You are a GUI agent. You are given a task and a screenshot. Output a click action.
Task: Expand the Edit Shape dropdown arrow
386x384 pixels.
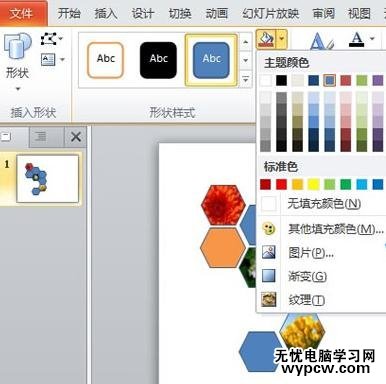click(61, 39)
